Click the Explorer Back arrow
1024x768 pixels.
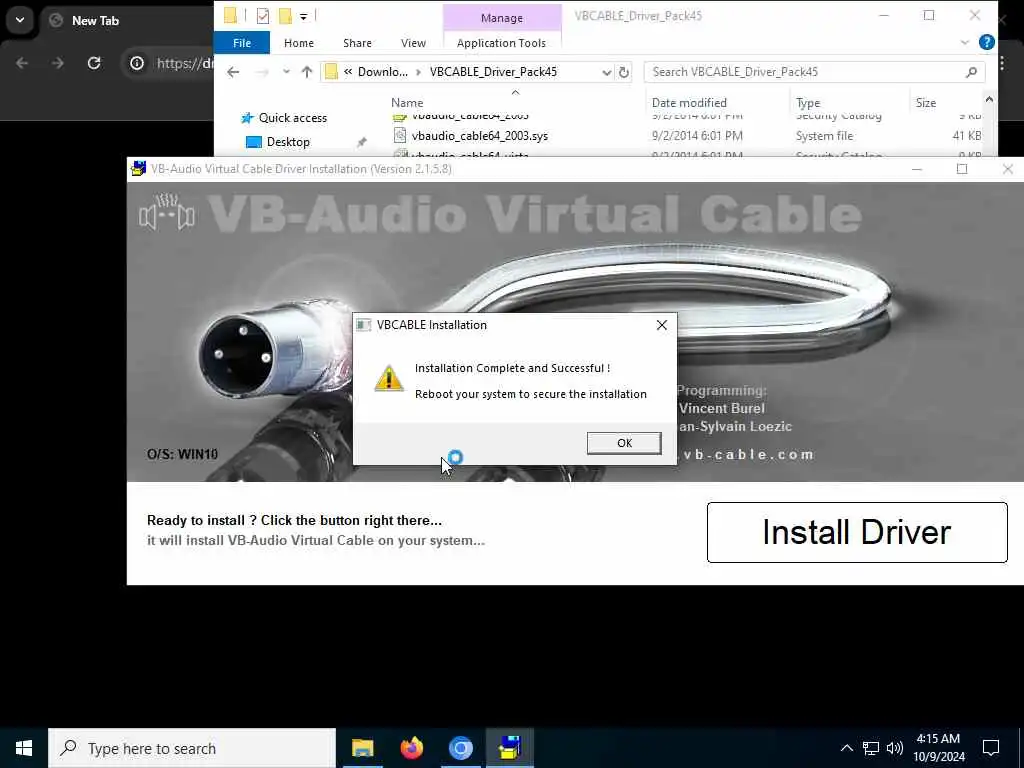click(233, 72)
